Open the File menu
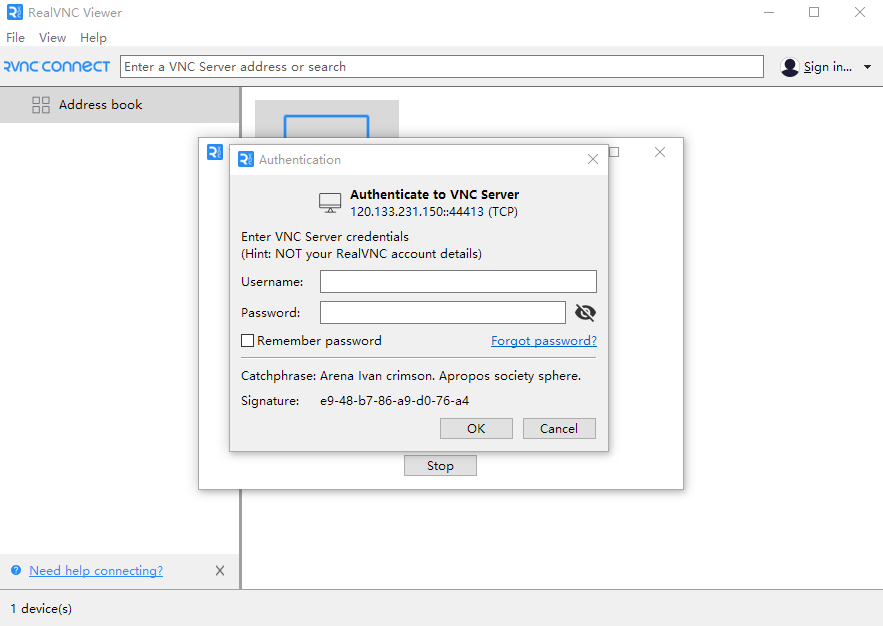Viewport: 883px width, 626px height. point(15,38)
